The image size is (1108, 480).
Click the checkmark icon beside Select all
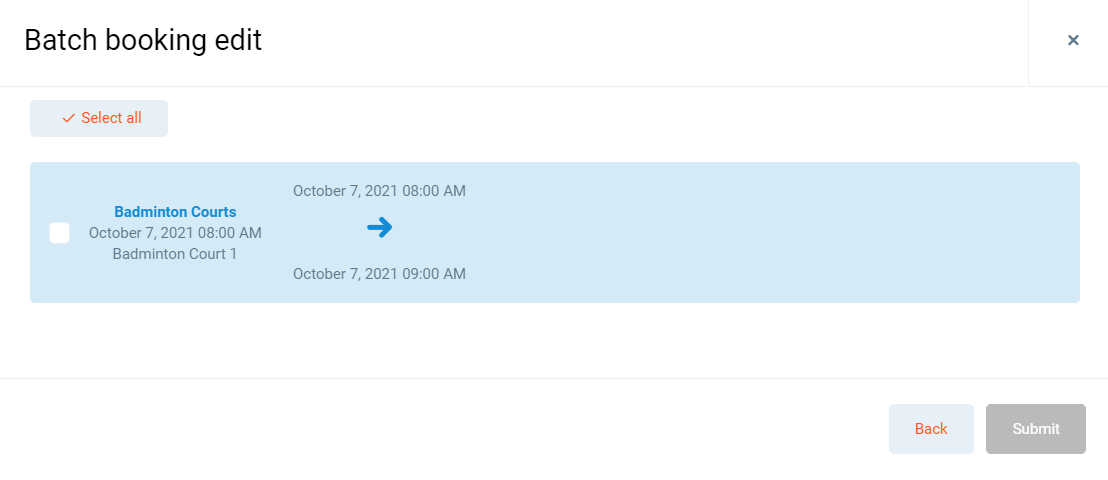point(68,118)
